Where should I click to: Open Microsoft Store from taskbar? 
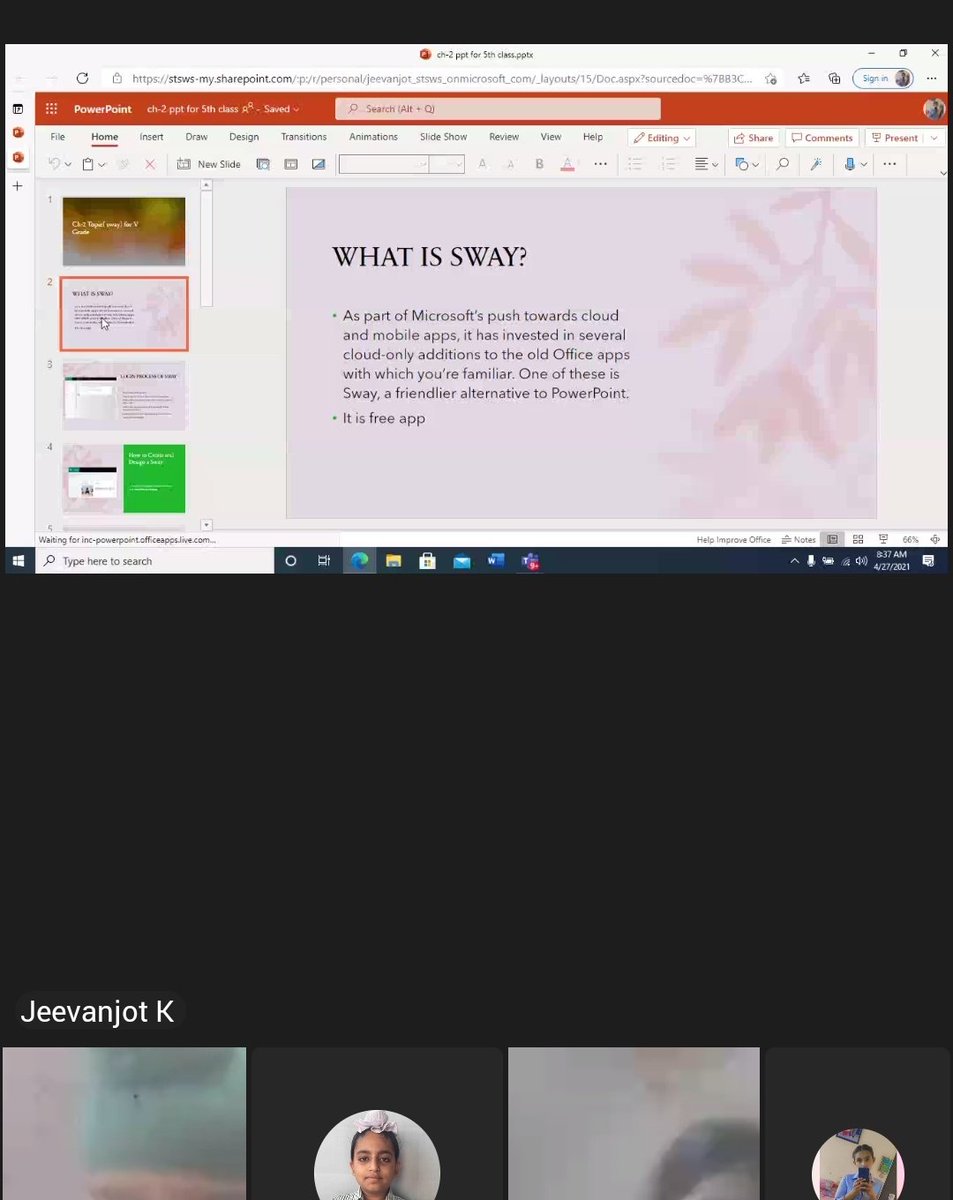click(x=427, y=561)
